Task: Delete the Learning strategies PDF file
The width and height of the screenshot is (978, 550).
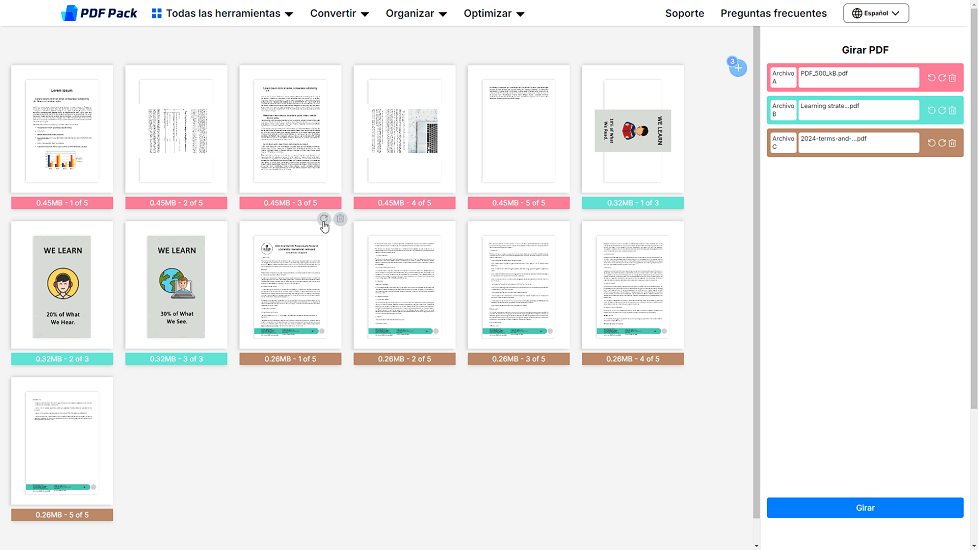Action: coord(952,110)
